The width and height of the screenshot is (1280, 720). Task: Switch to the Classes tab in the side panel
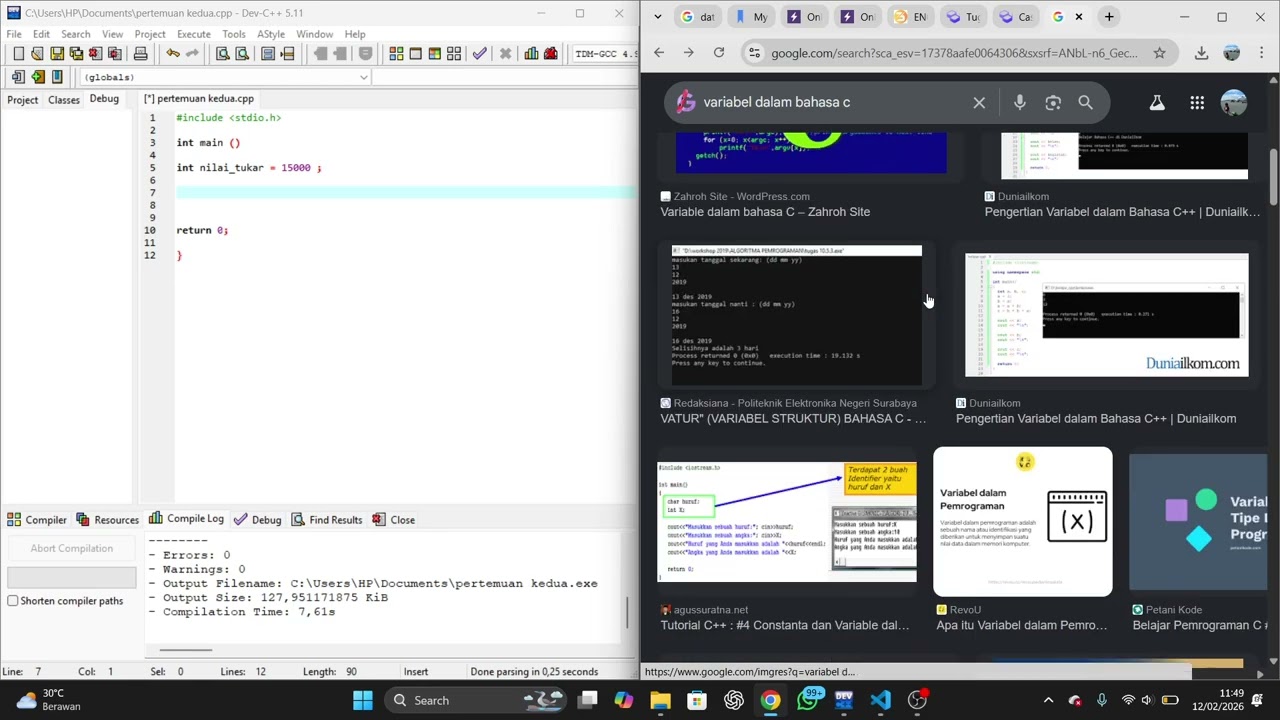pos(64,100)
